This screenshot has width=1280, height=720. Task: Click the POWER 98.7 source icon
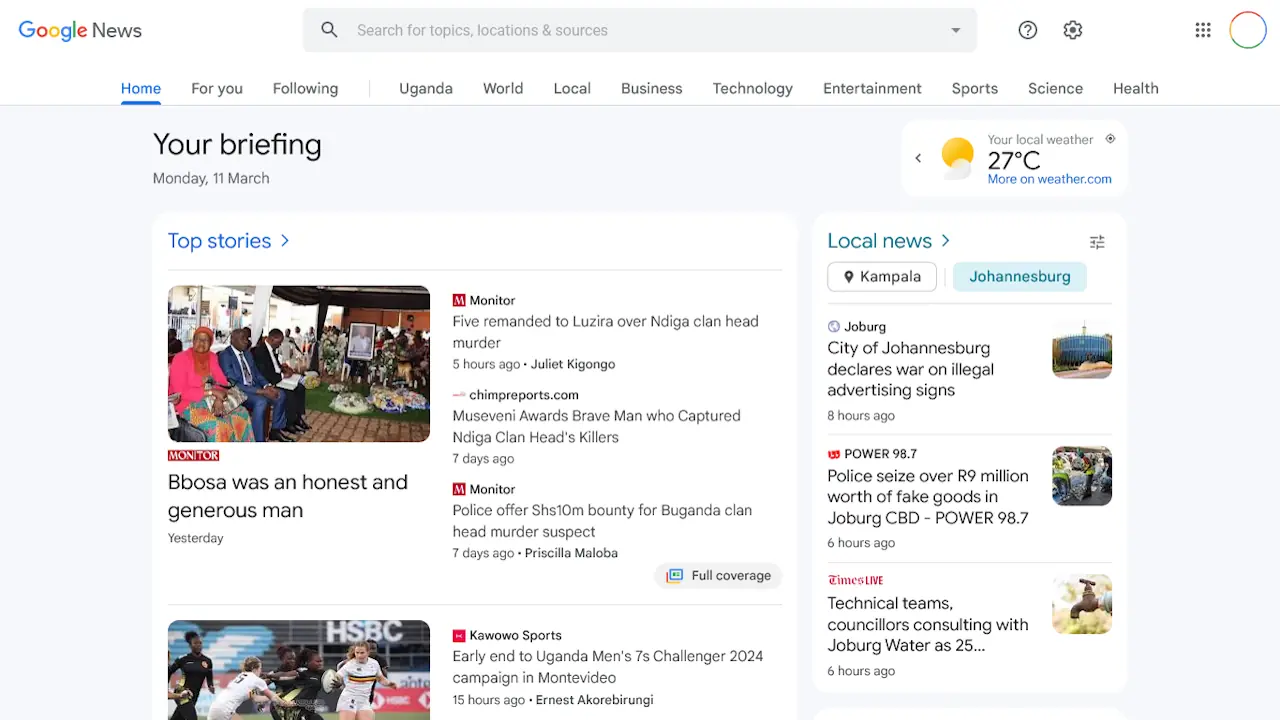pos(834,454)
